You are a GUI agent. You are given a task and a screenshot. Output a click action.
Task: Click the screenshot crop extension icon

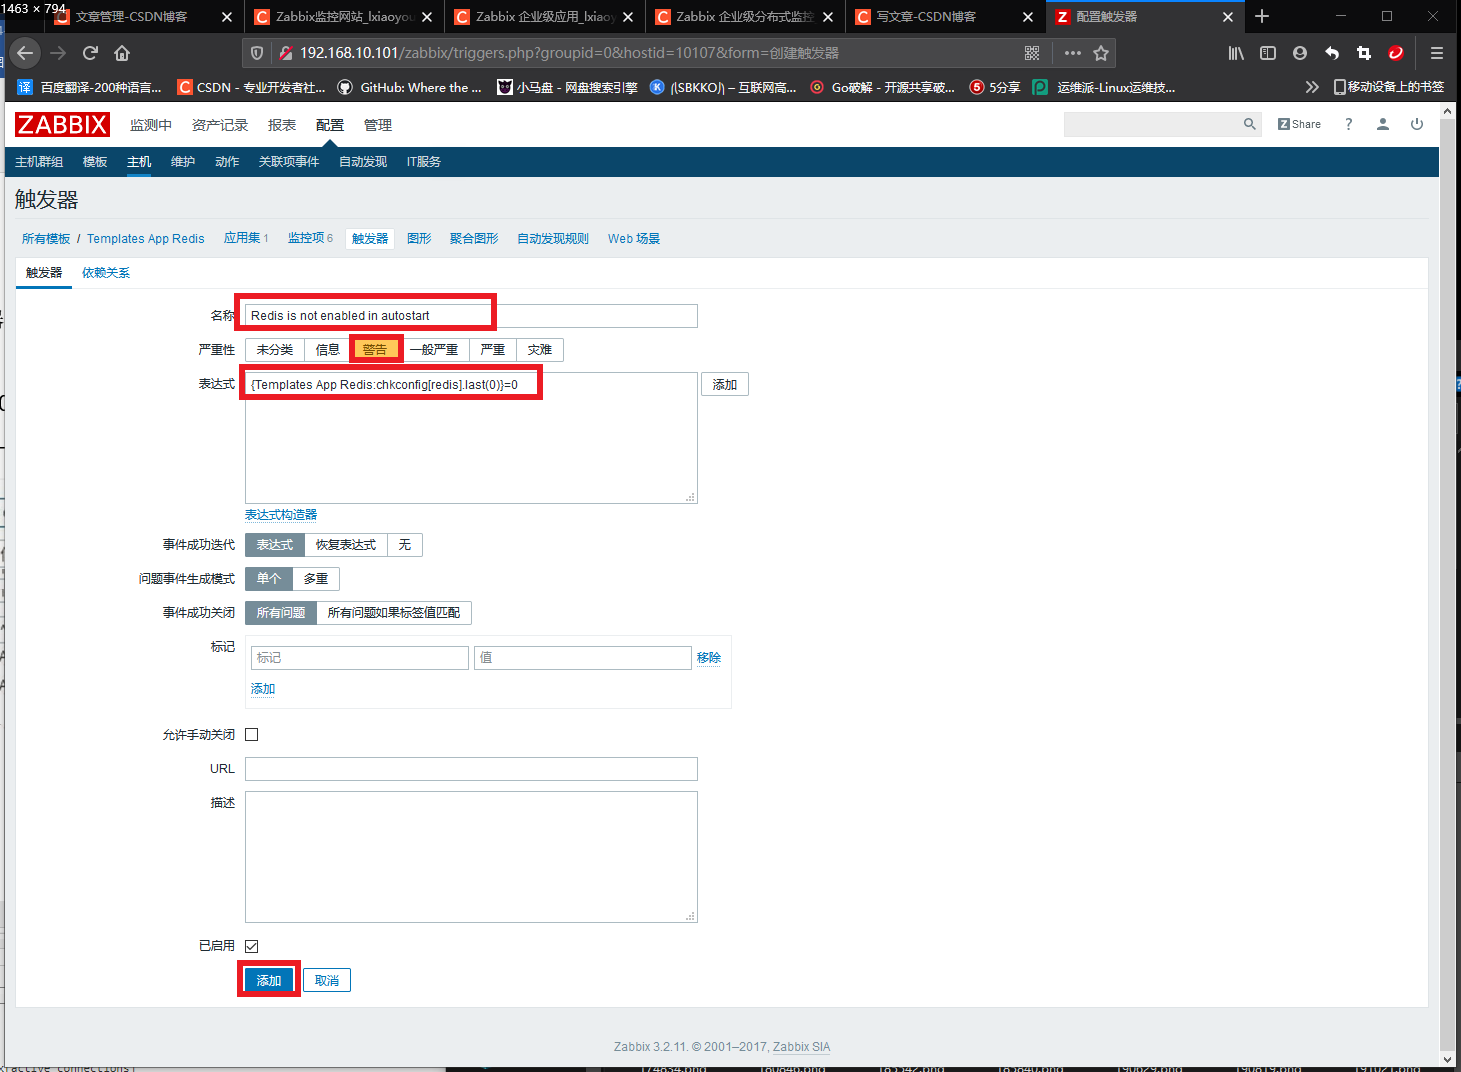(x=1364, y=53)
